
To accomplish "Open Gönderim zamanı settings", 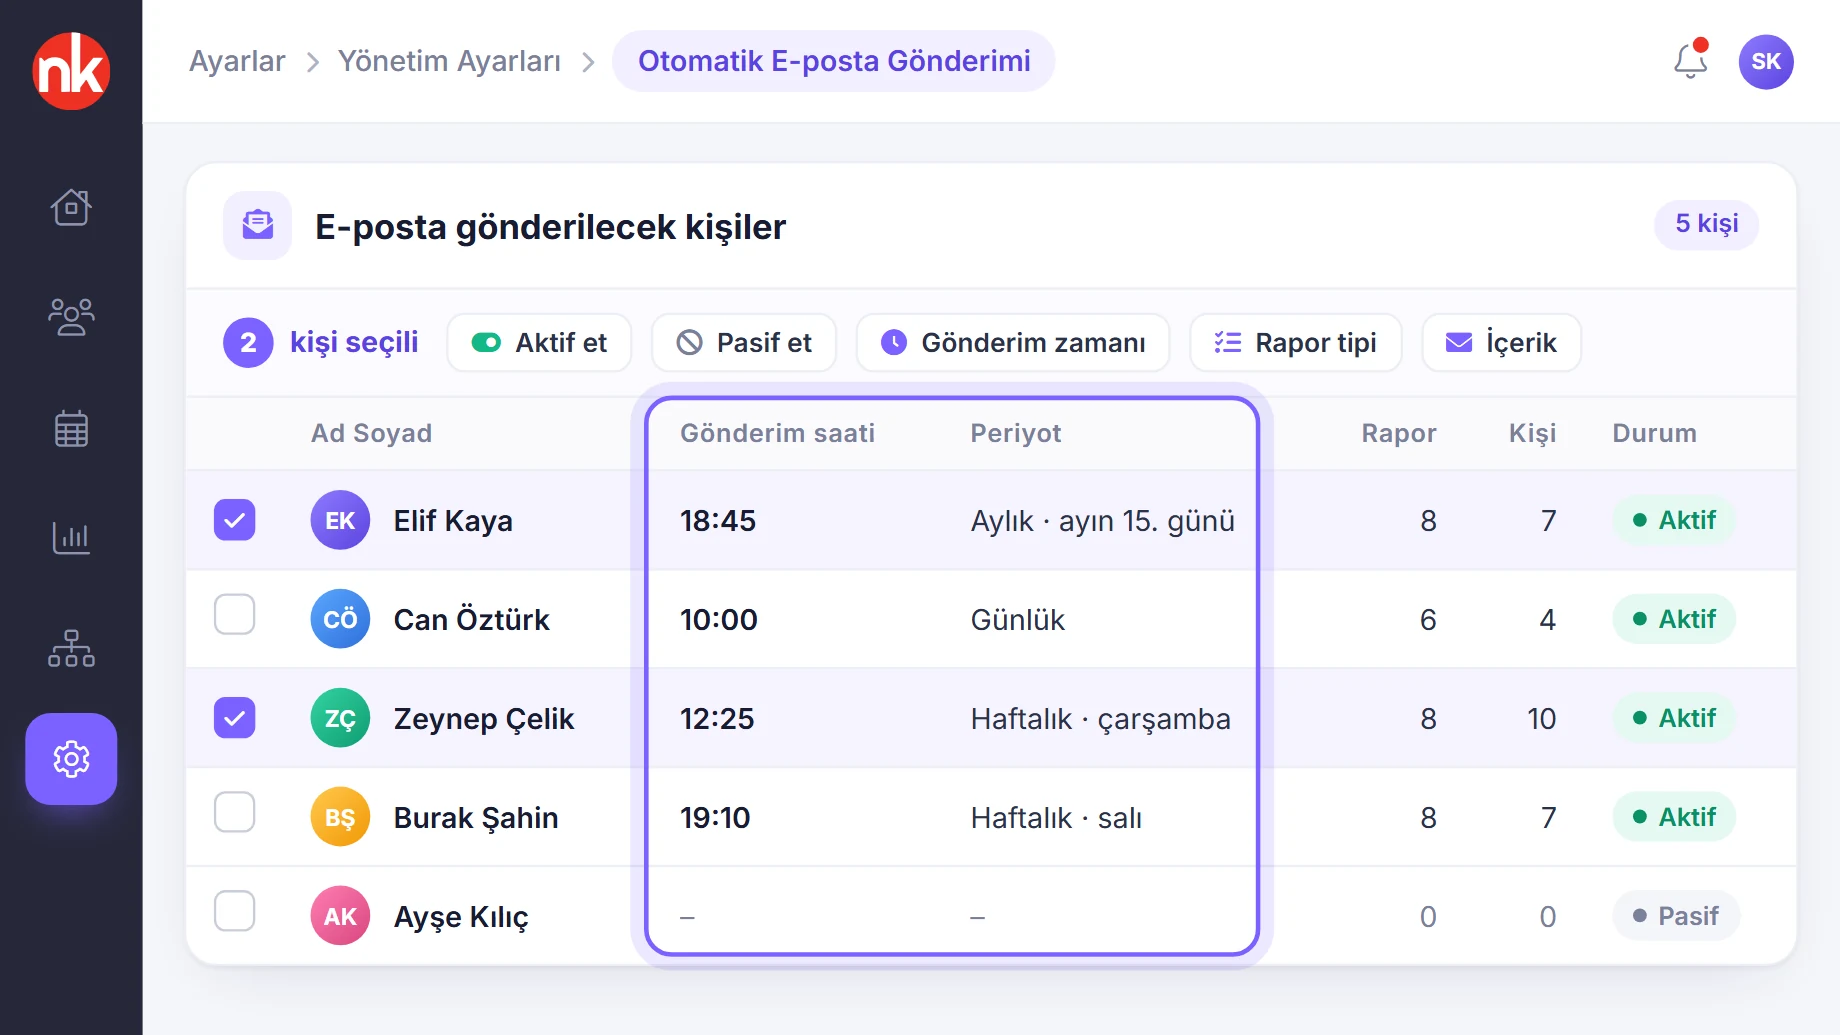I will (1013, 343).
